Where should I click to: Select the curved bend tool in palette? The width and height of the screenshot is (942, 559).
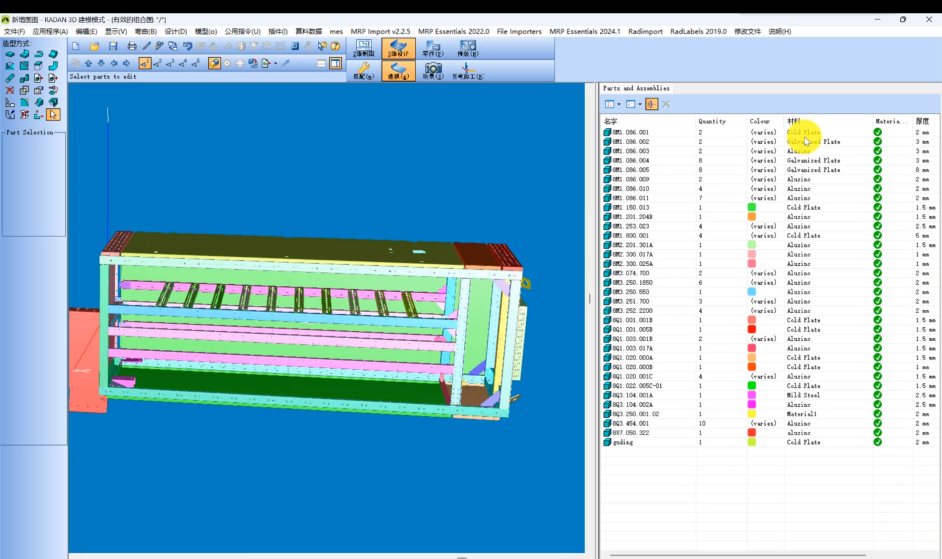[x=53, y=66]
